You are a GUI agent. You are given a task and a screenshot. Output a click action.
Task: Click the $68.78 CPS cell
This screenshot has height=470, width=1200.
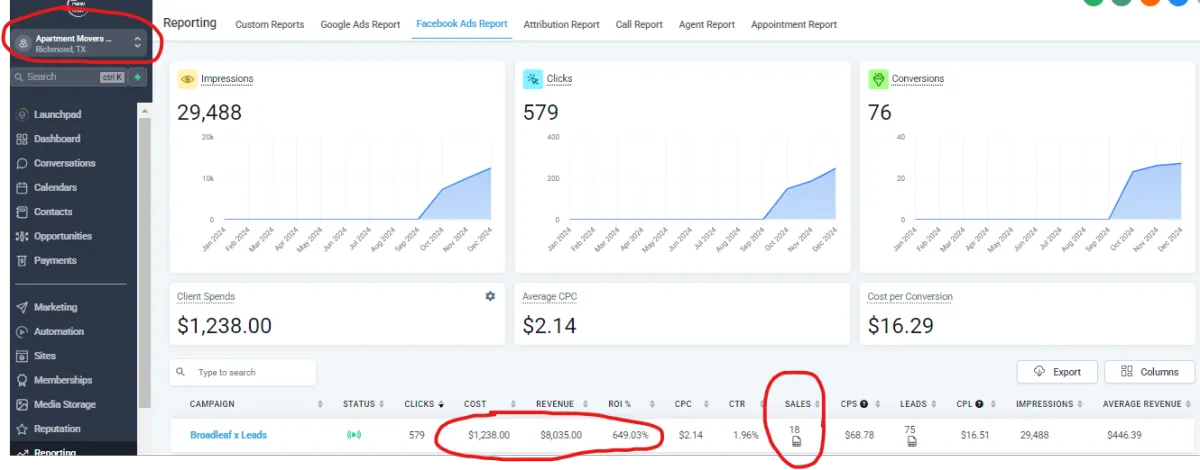tap(858, 435)
